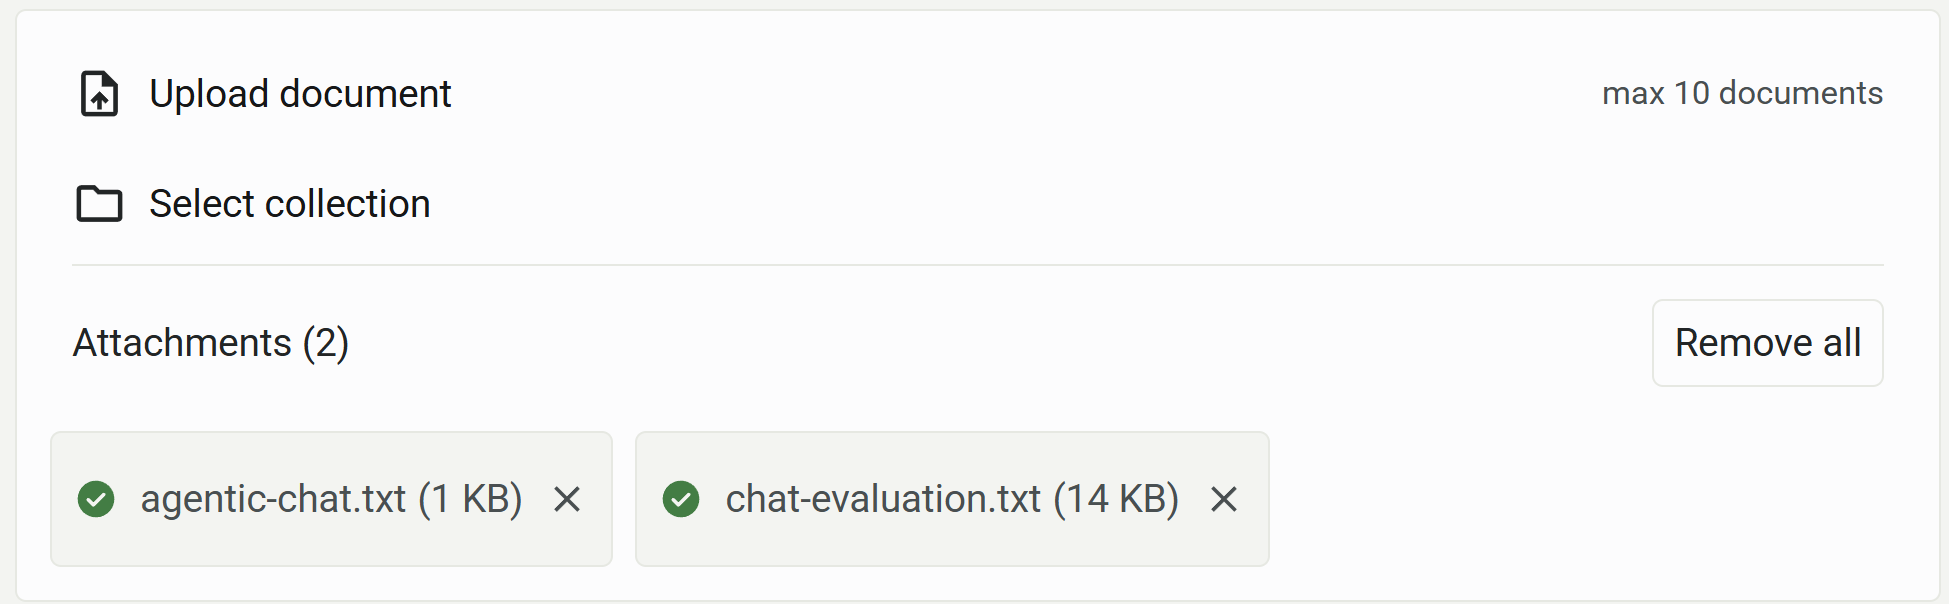Open the Select collection picker

point(289,203)
